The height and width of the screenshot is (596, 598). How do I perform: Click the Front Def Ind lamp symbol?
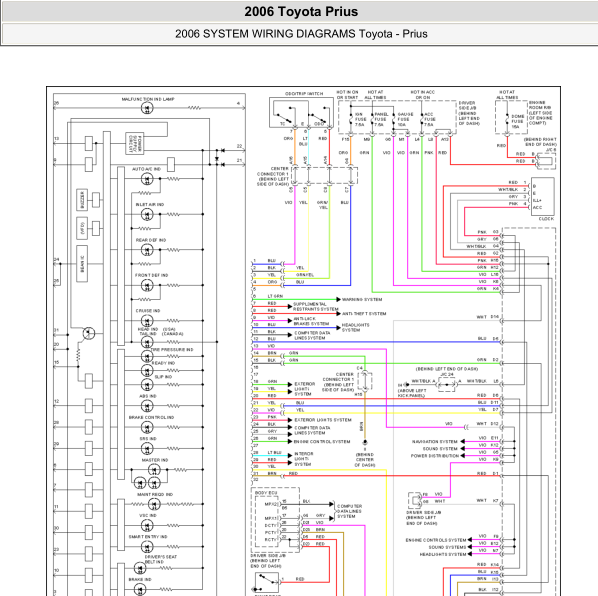[147, 285]
